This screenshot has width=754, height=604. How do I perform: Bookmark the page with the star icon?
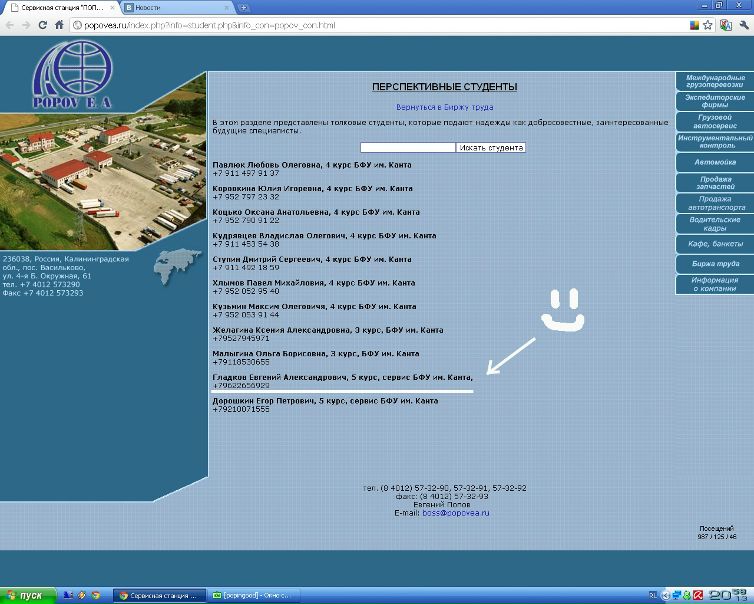point(708,24)
